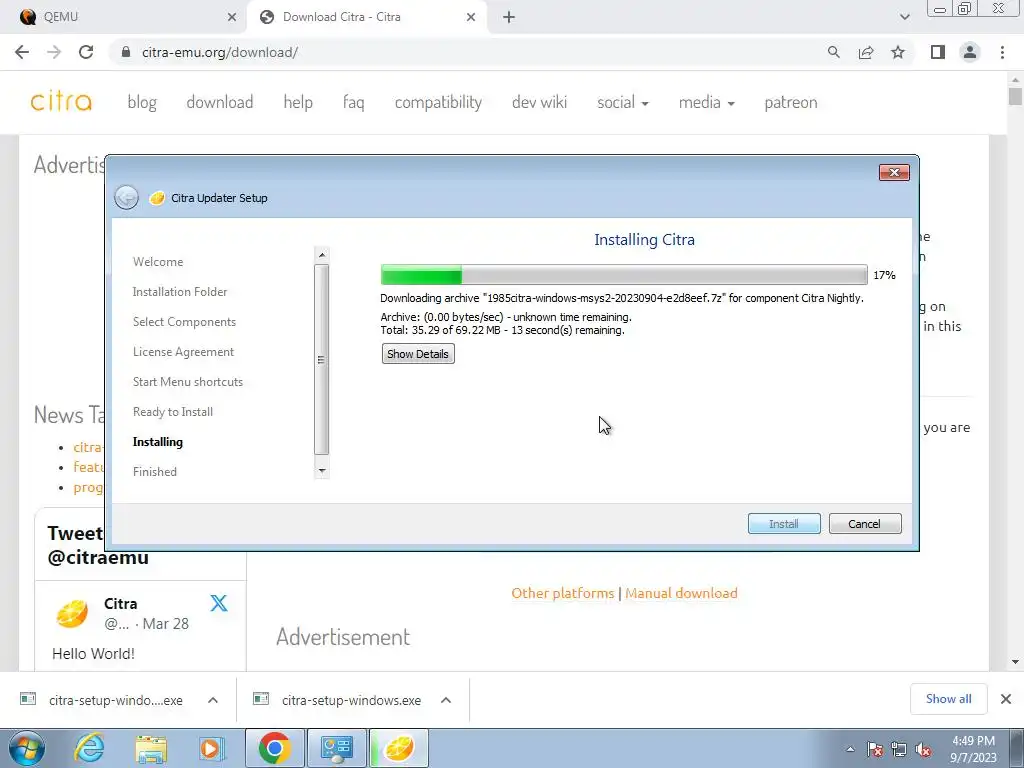Click the Chrome forward arrow

click(x=54, y=52)
